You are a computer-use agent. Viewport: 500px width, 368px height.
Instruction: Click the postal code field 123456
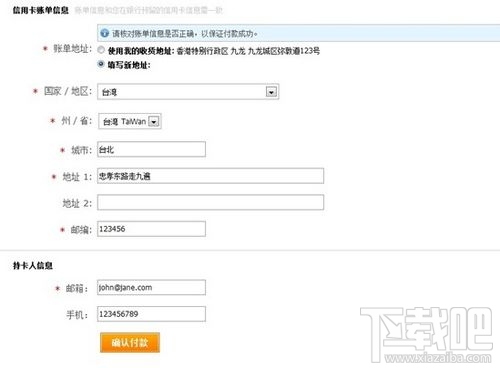[151, 229]
